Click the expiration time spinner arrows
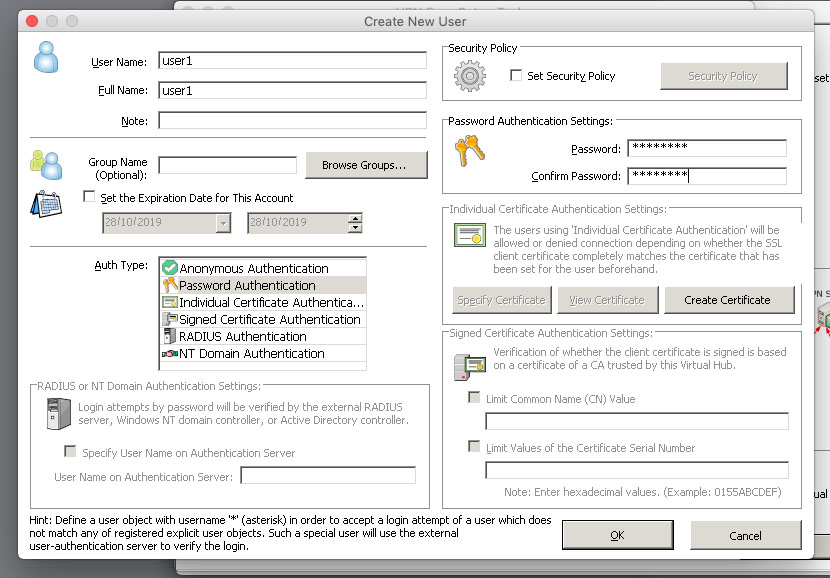This screenshot has width=830, height=578. 355,223
